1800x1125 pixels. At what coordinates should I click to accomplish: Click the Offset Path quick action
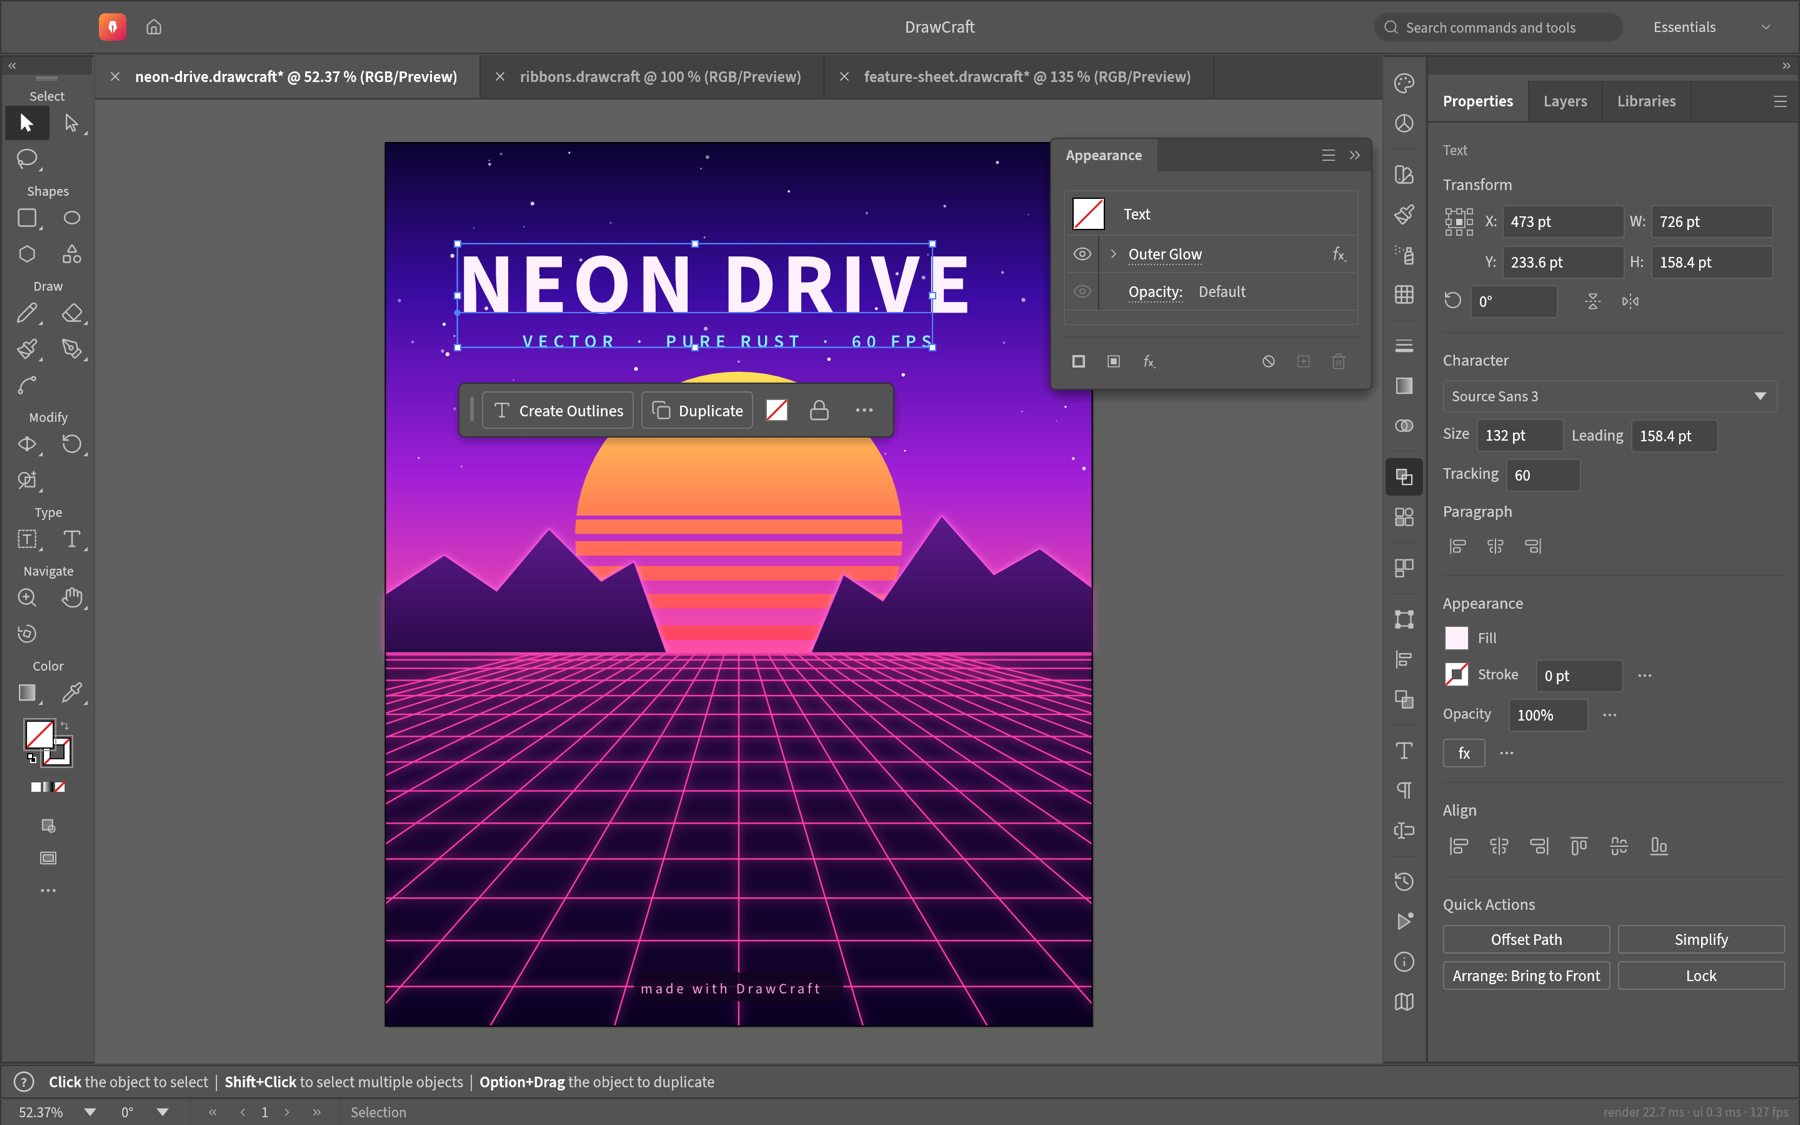coord(1526,939)
